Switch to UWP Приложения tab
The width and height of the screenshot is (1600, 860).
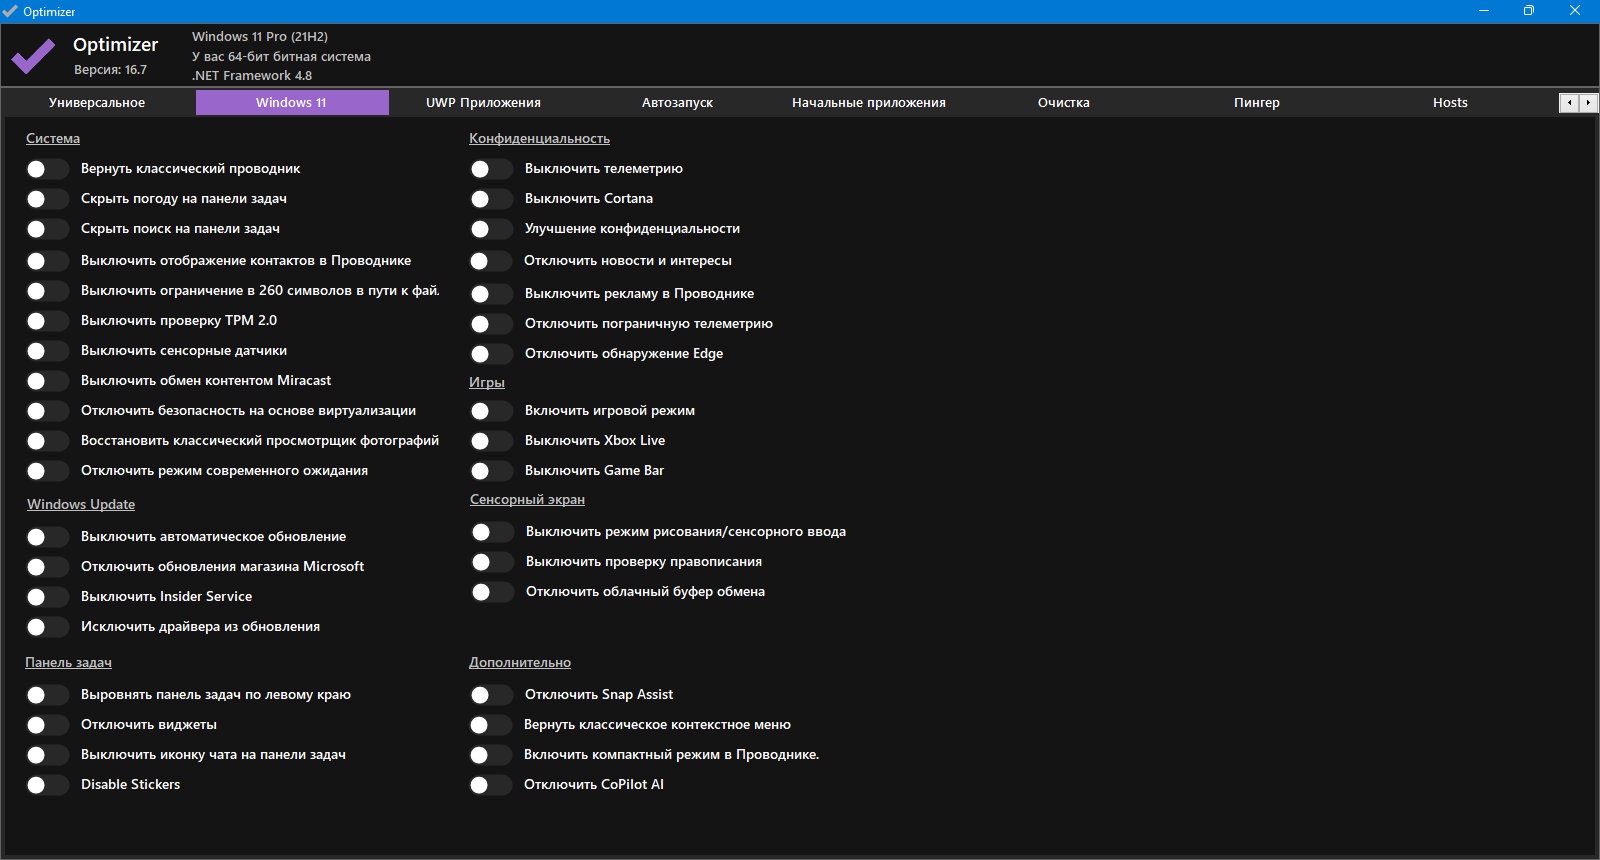click(x=483, y=103)
